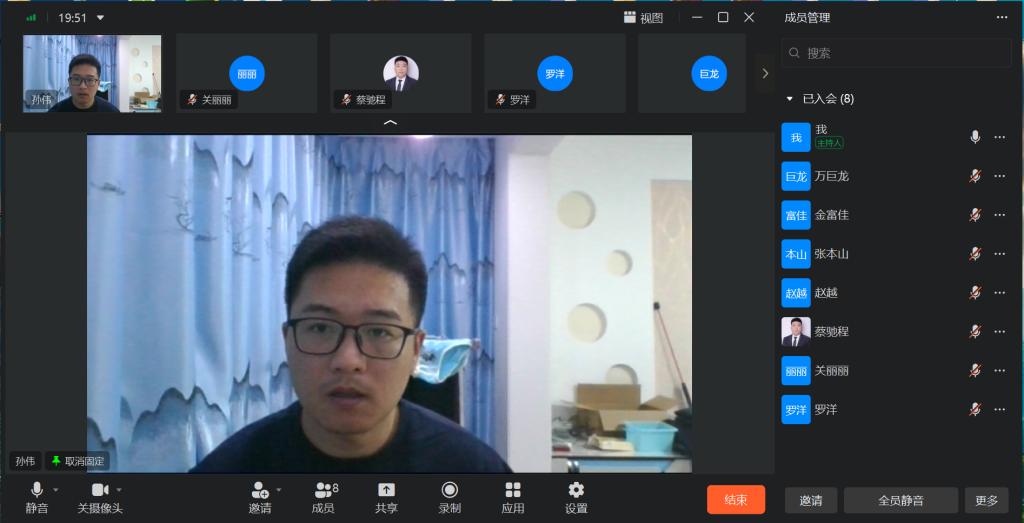
Task: Unmute 万巨龙's microphone in member list
Action: (x=975, y=176)
